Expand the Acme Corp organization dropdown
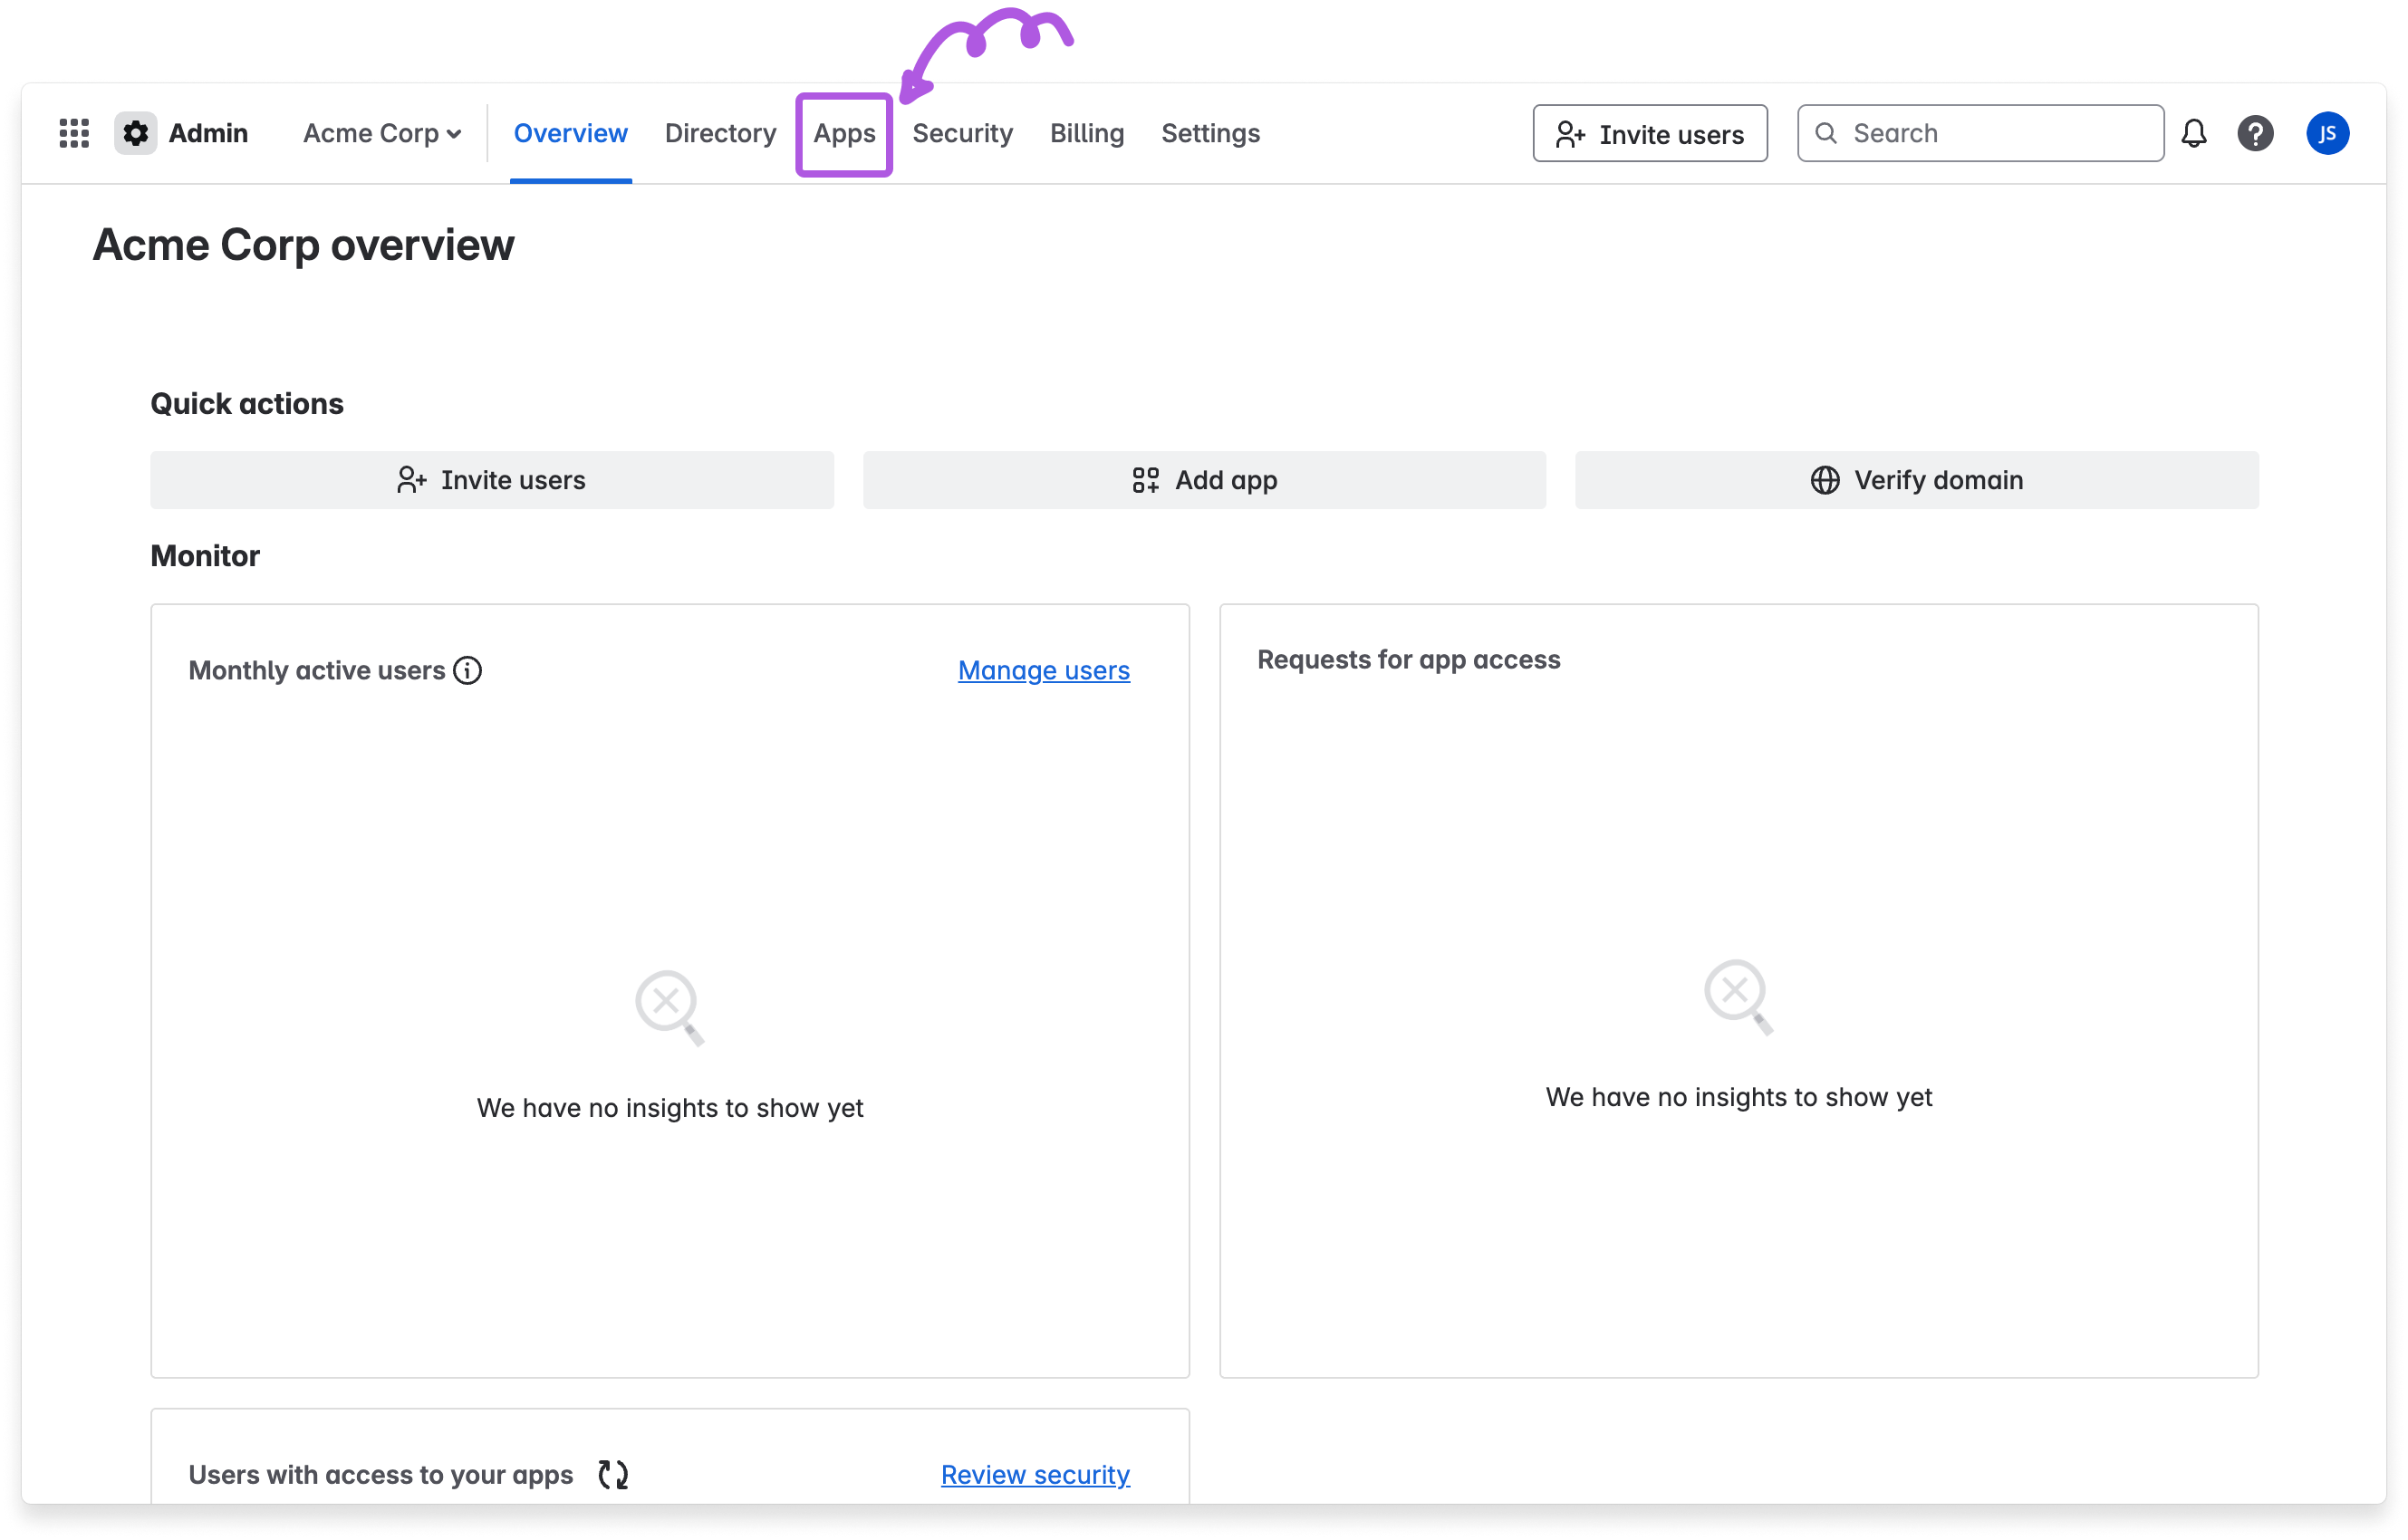2408x1540 pixels. pos(382,133)
